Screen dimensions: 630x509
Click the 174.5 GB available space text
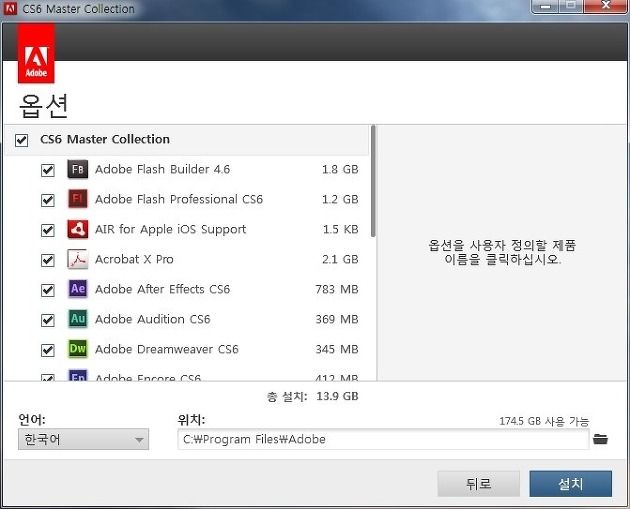544,421
